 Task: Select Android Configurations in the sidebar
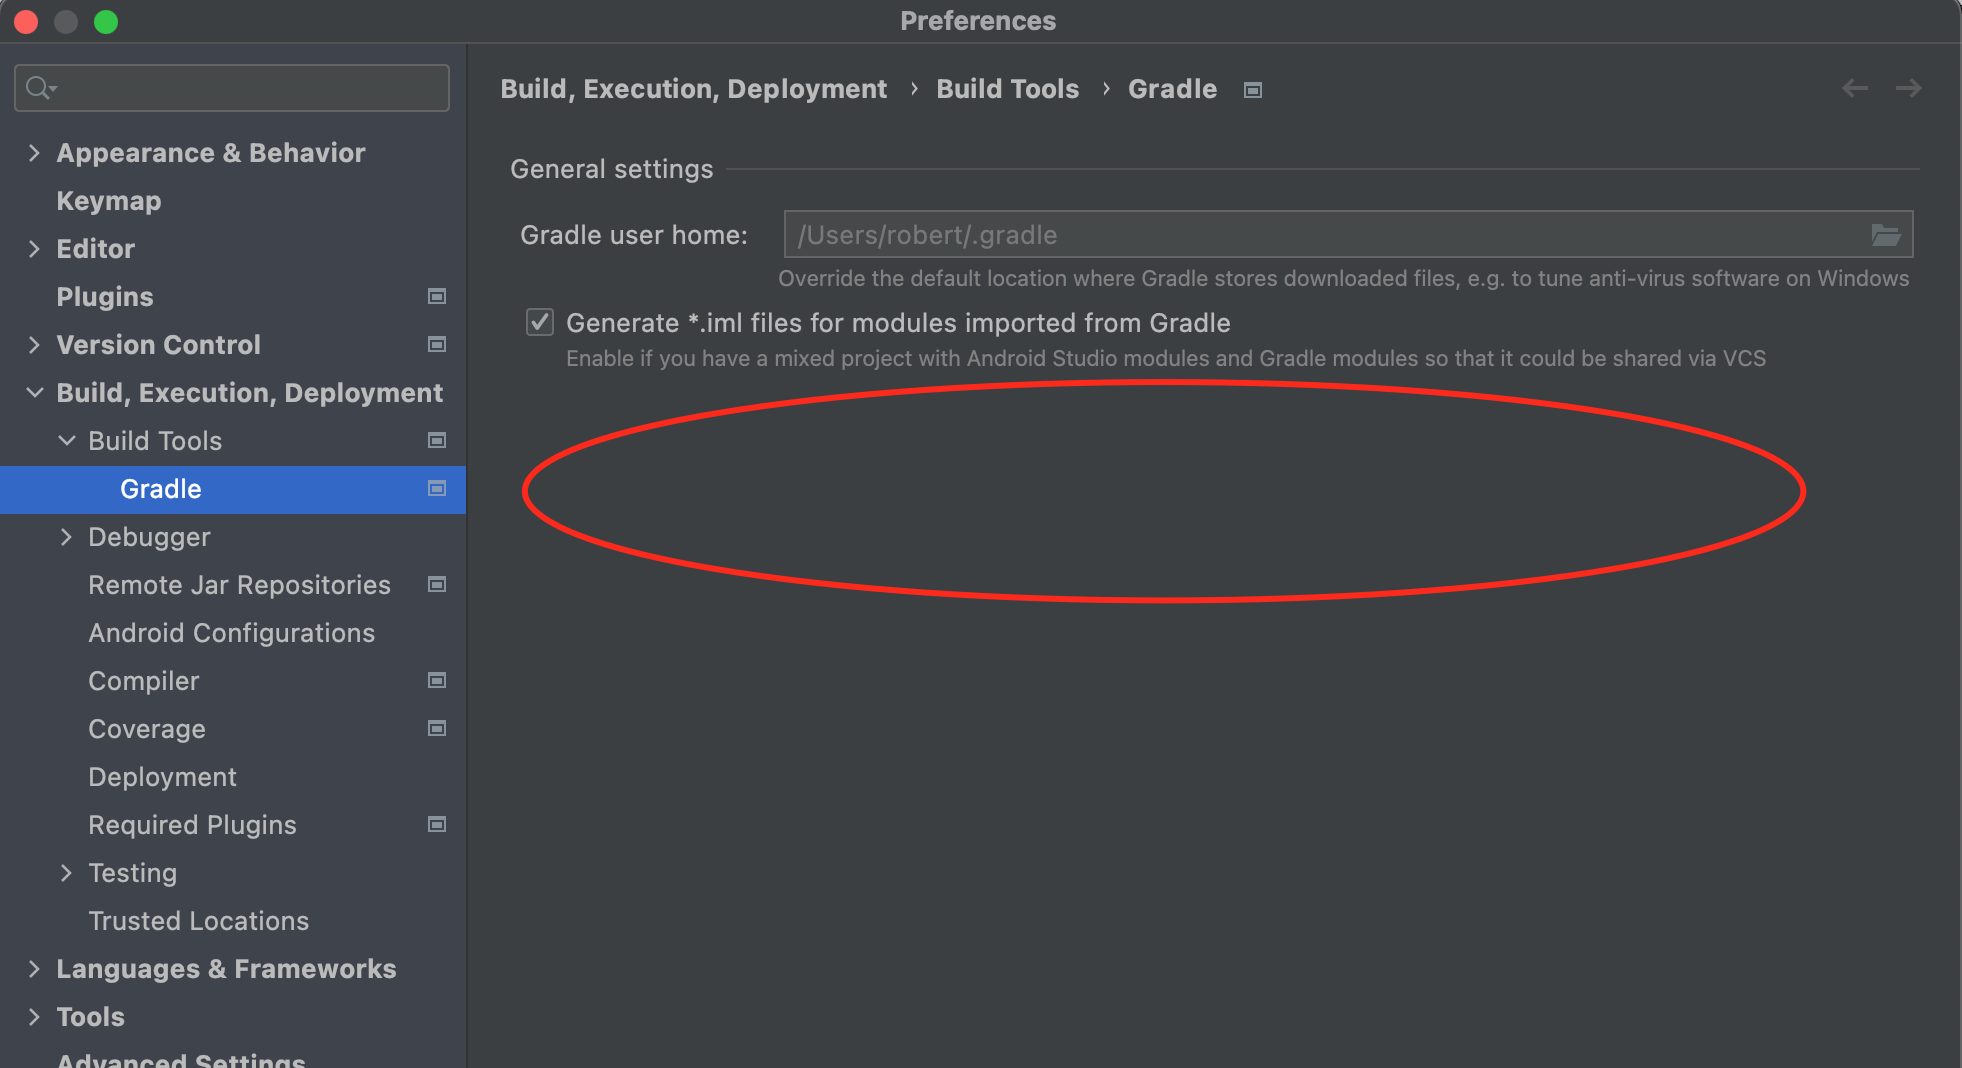(231, 632)
